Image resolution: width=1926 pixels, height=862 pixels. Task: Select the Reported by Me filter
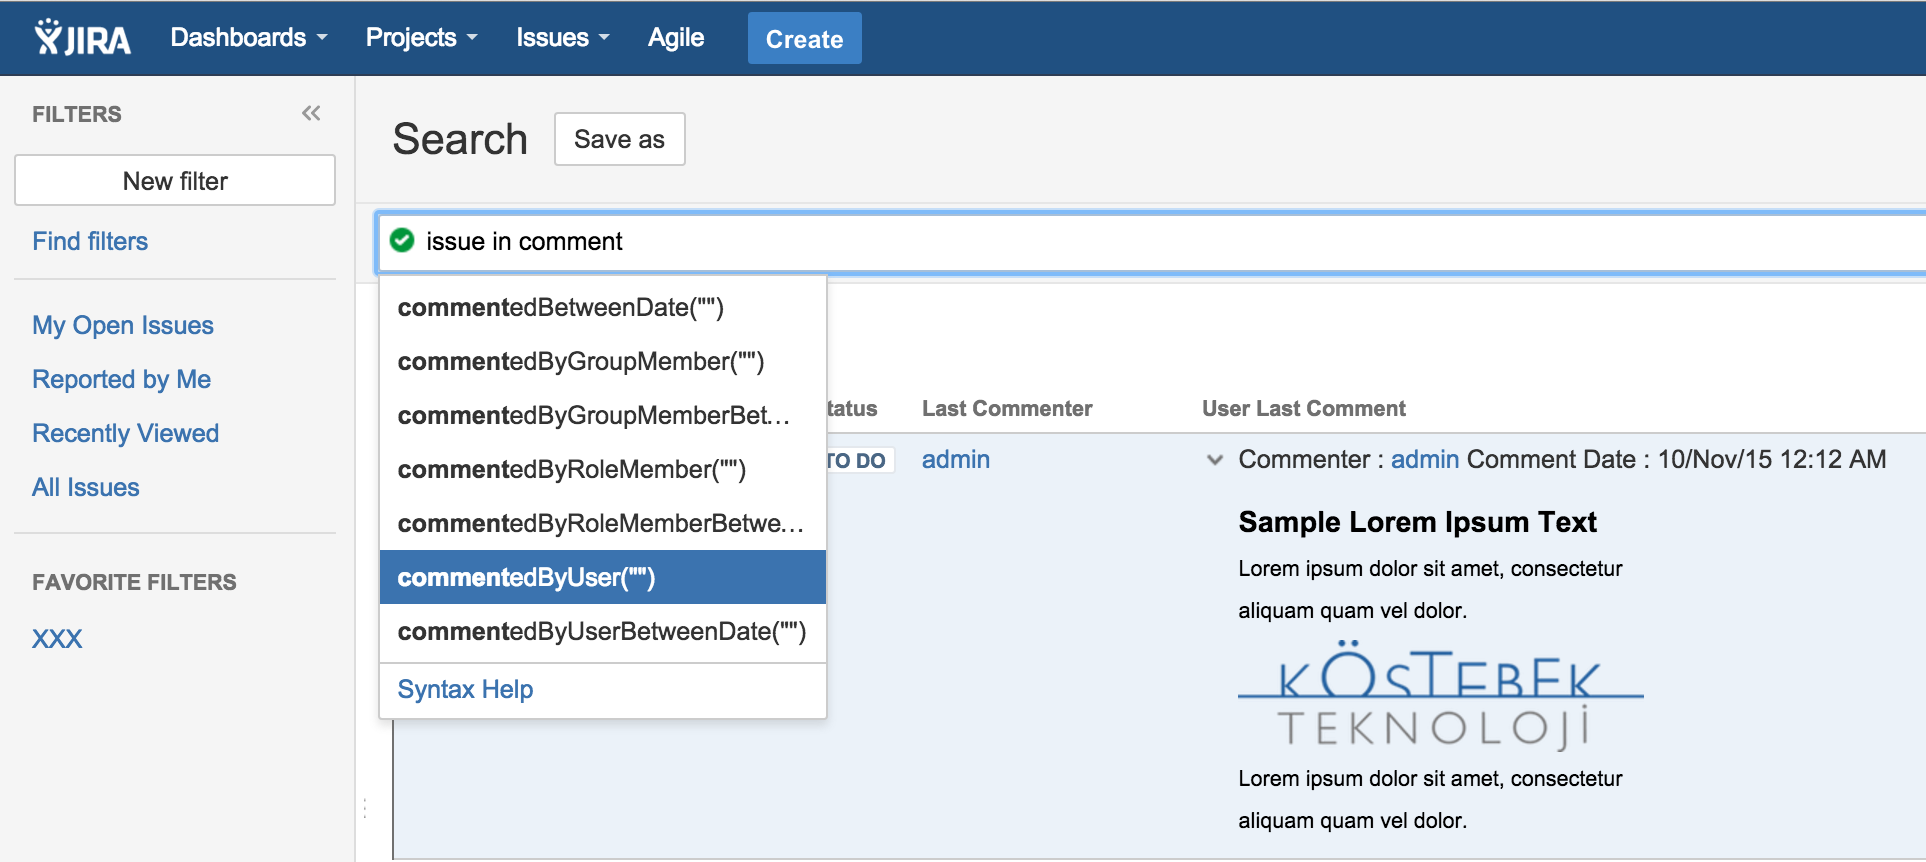(x=121, y=379)
